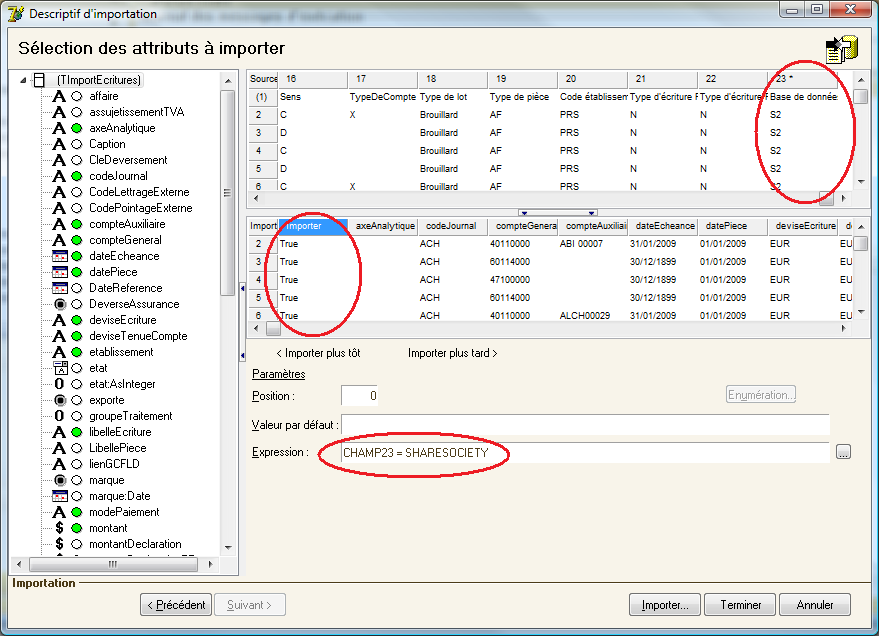Click the text icon beside Caption
The width and height of the screenshot is (879, 636).
[59, 144]
